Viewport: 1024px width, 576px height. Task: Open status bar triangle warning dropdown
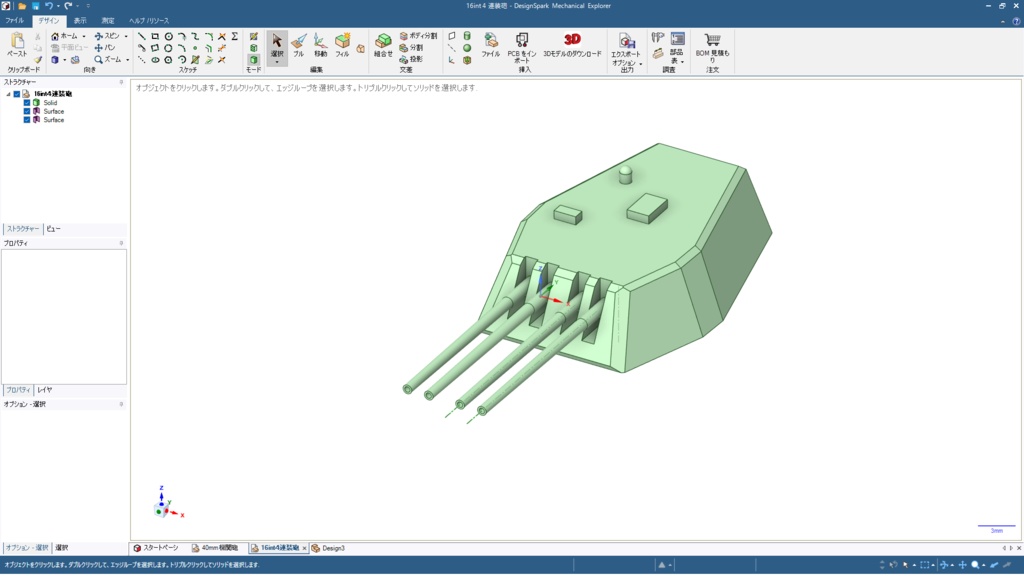pos(670,566)
